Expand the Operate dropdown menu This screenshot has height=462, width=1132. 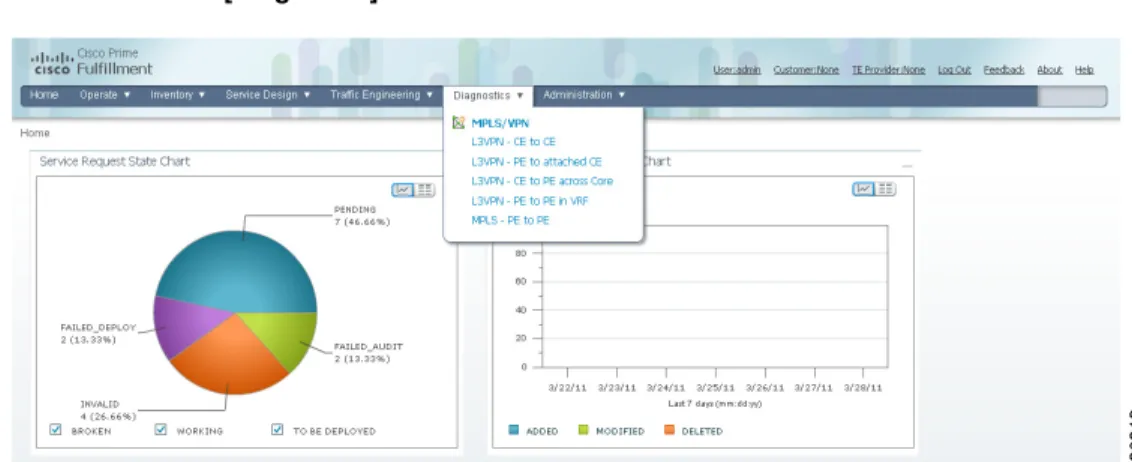pos(105,95)
